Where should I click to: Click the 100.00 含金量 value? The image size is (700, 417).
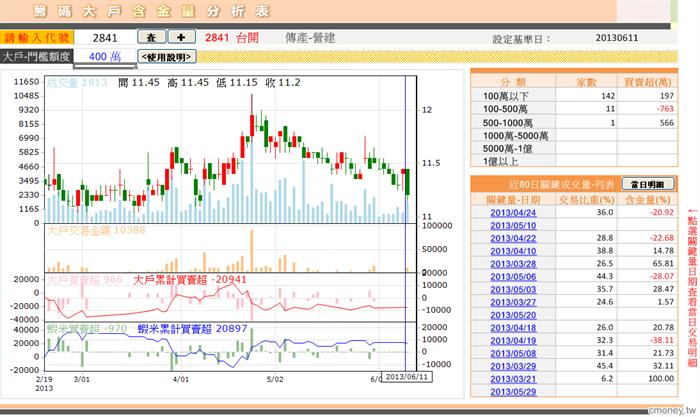pyautogui.click(x=661, y=379)
